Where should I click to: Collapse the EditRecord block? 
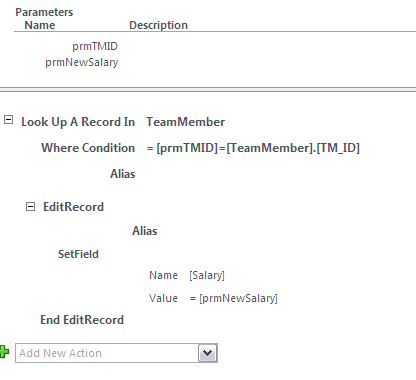pos(30,207)
